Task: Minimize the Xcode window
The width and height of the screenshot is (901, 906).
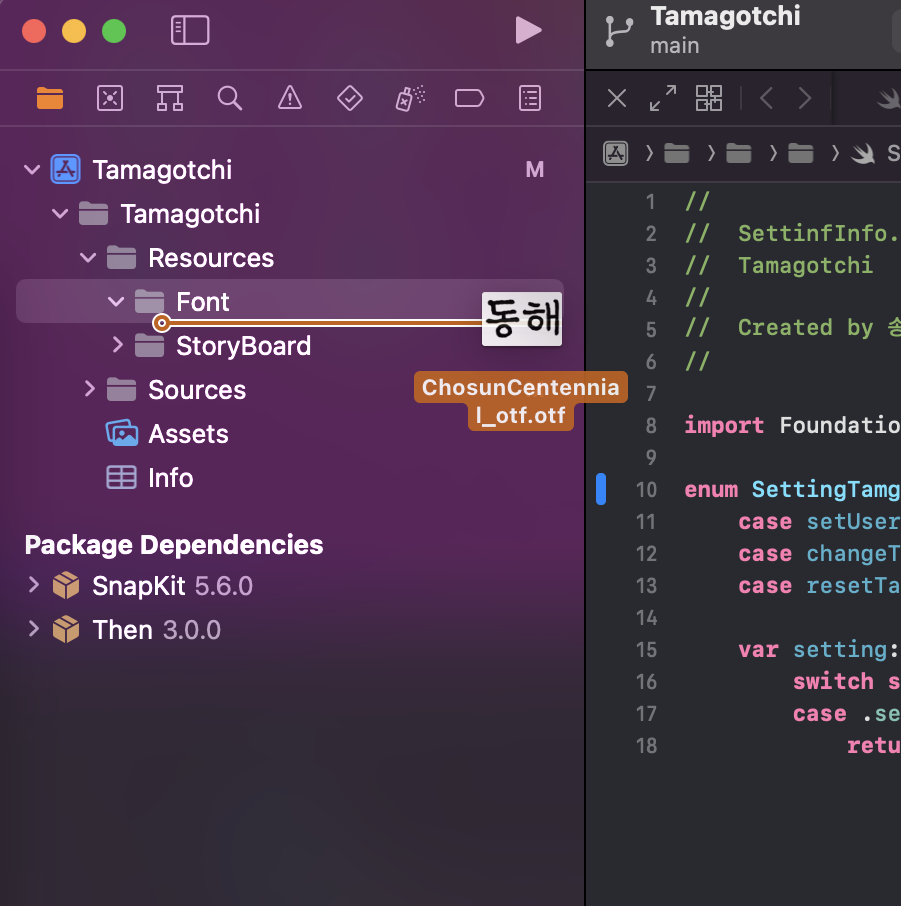Action: (x=74, y=31)
